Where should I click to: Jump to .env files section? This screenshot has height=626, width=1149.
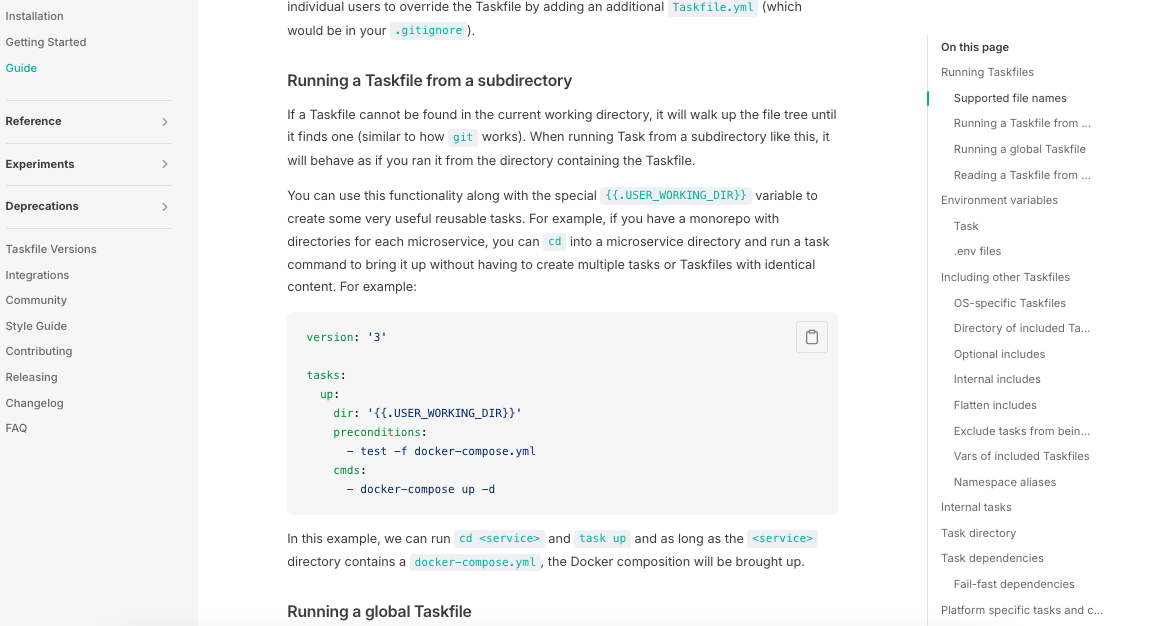click(977, 251)
